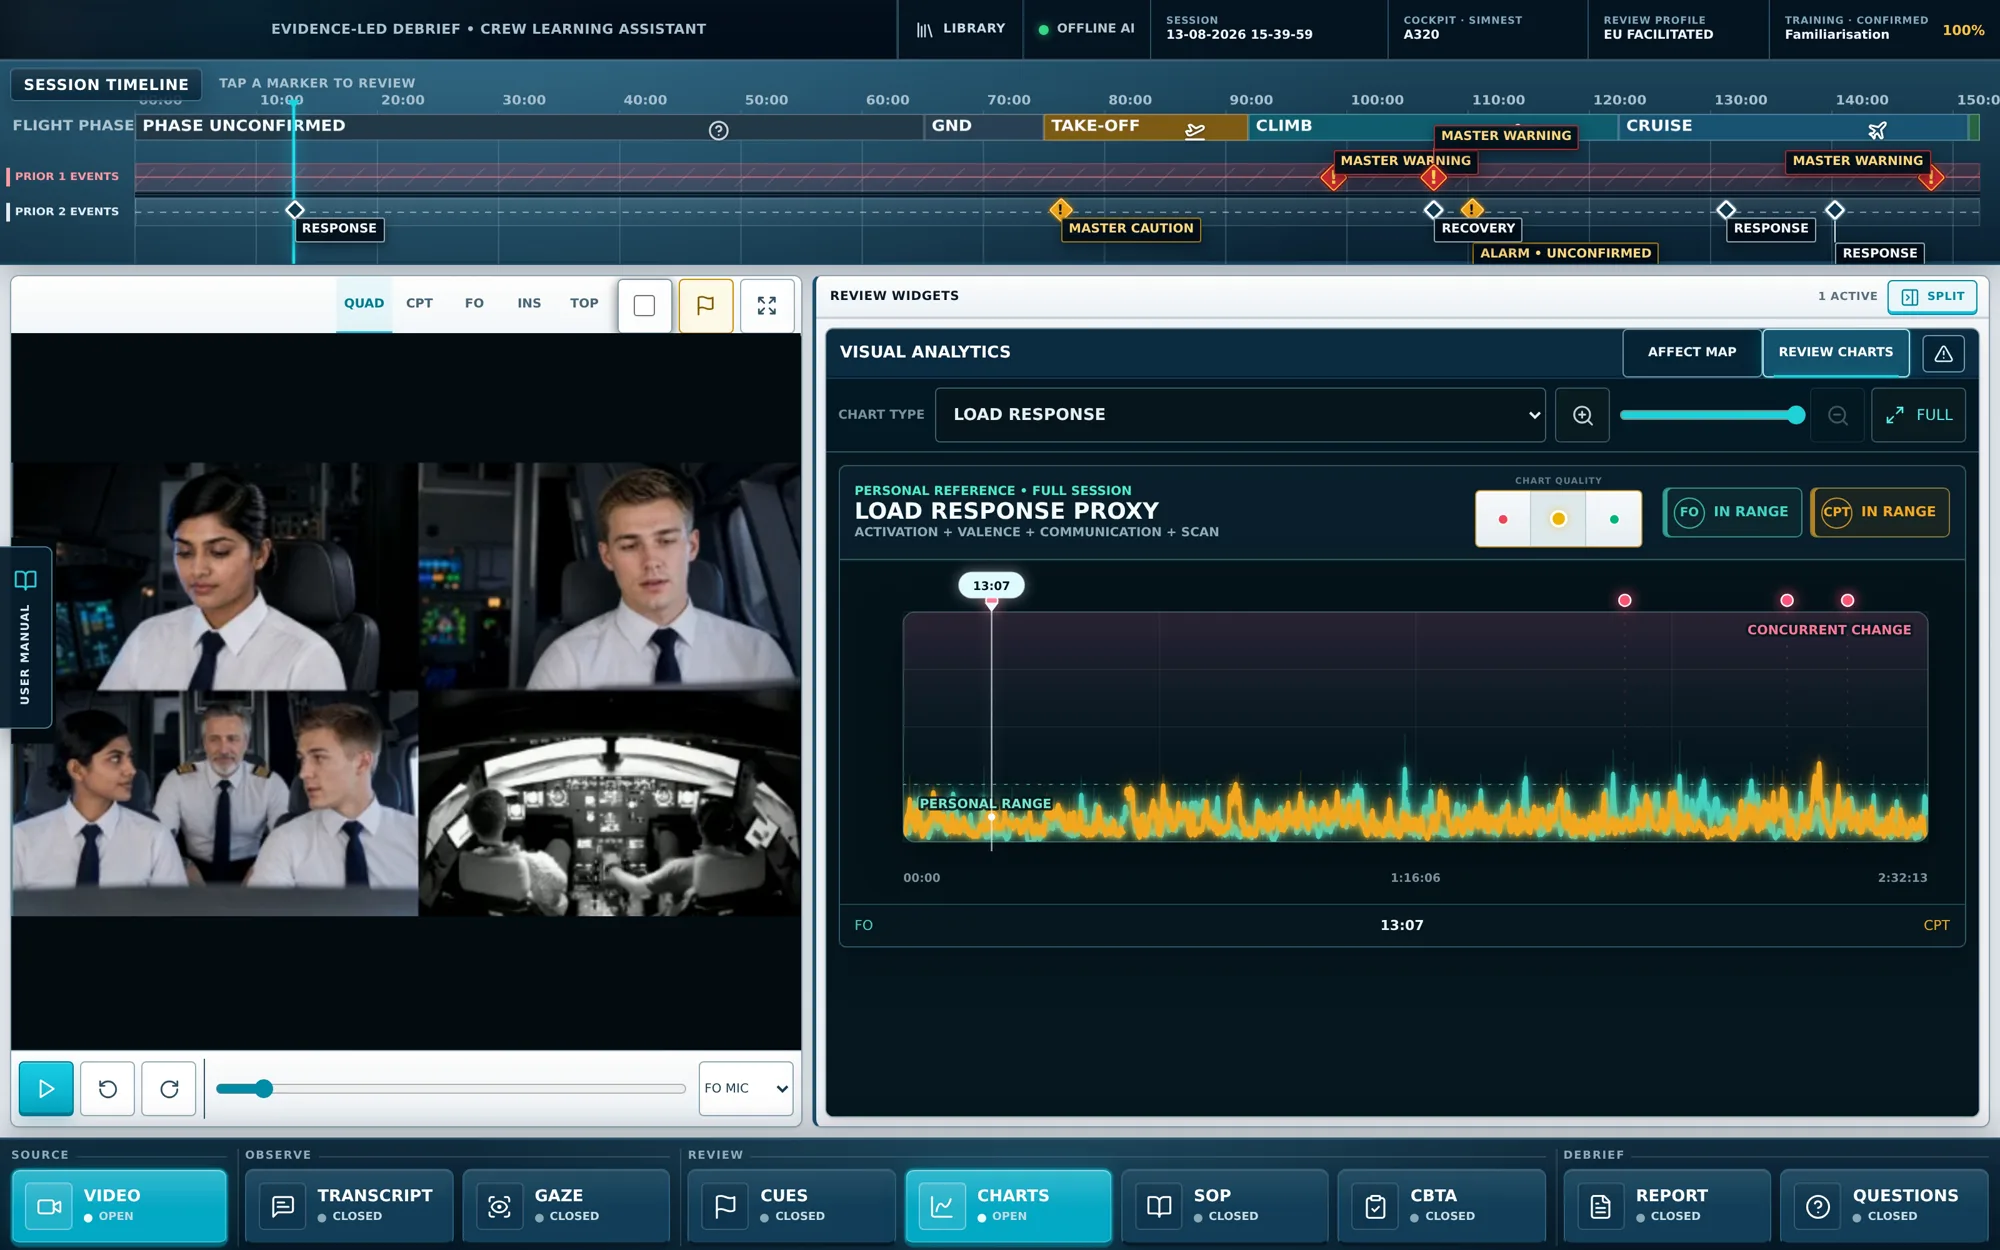Switch to INS camera view
The image size is (2000, 1250).
coord(529,304)
